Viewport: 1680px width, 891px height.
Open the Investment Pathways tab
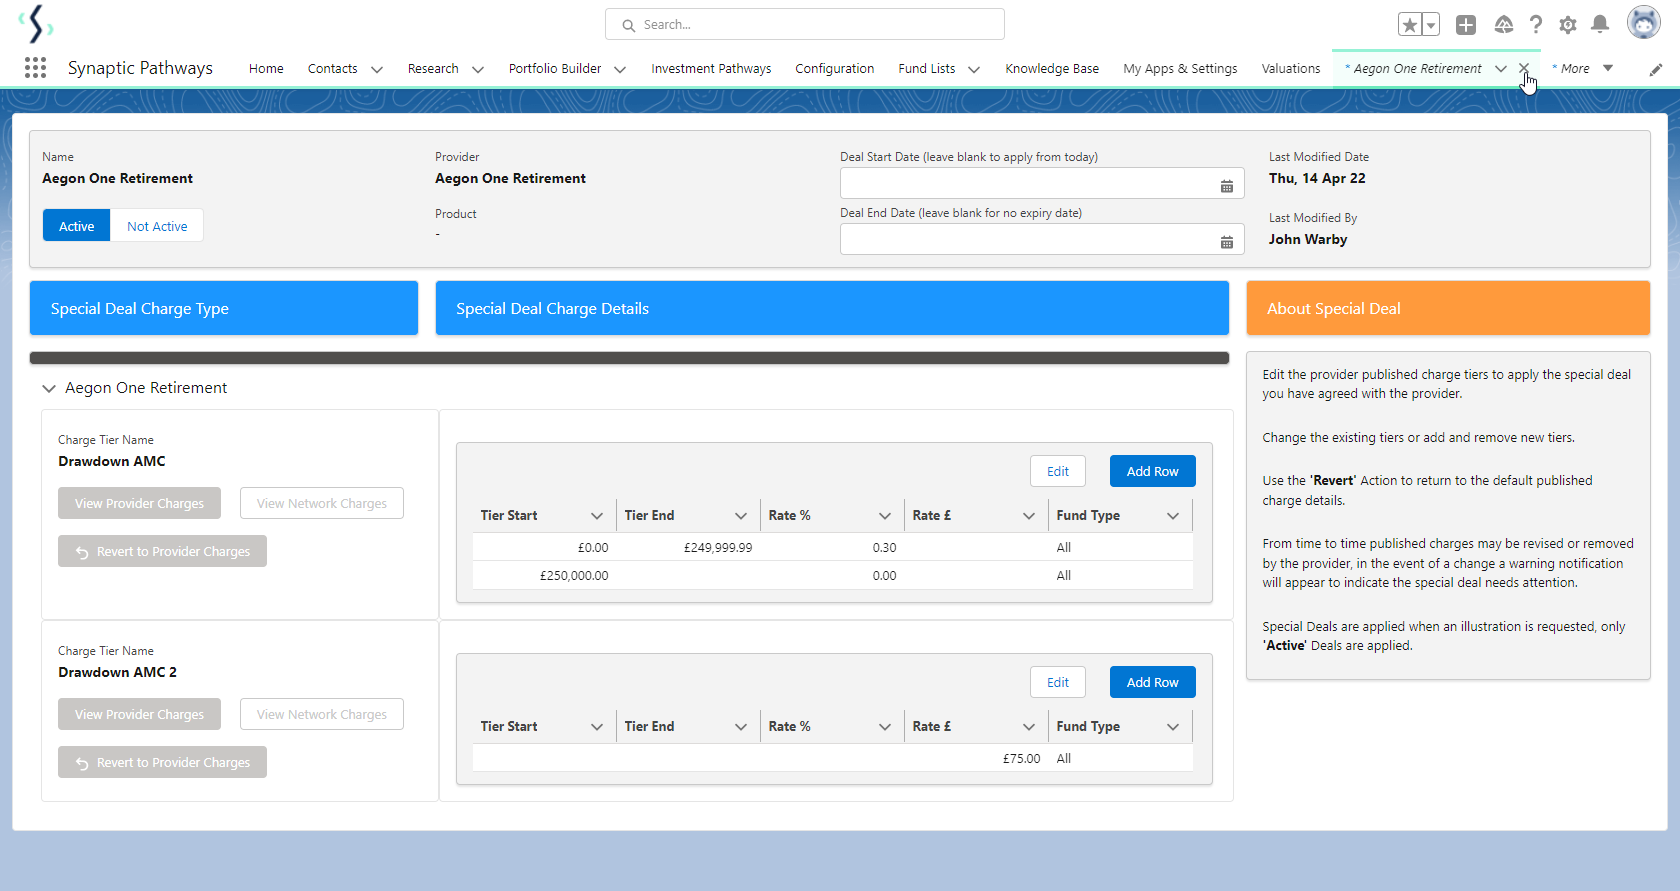711,69
